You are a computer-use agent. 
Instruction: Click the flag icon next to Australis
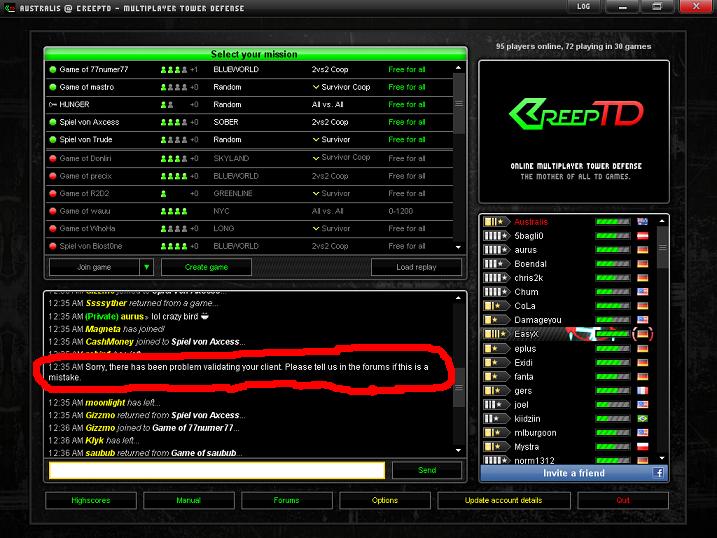[x=642, y=222]
